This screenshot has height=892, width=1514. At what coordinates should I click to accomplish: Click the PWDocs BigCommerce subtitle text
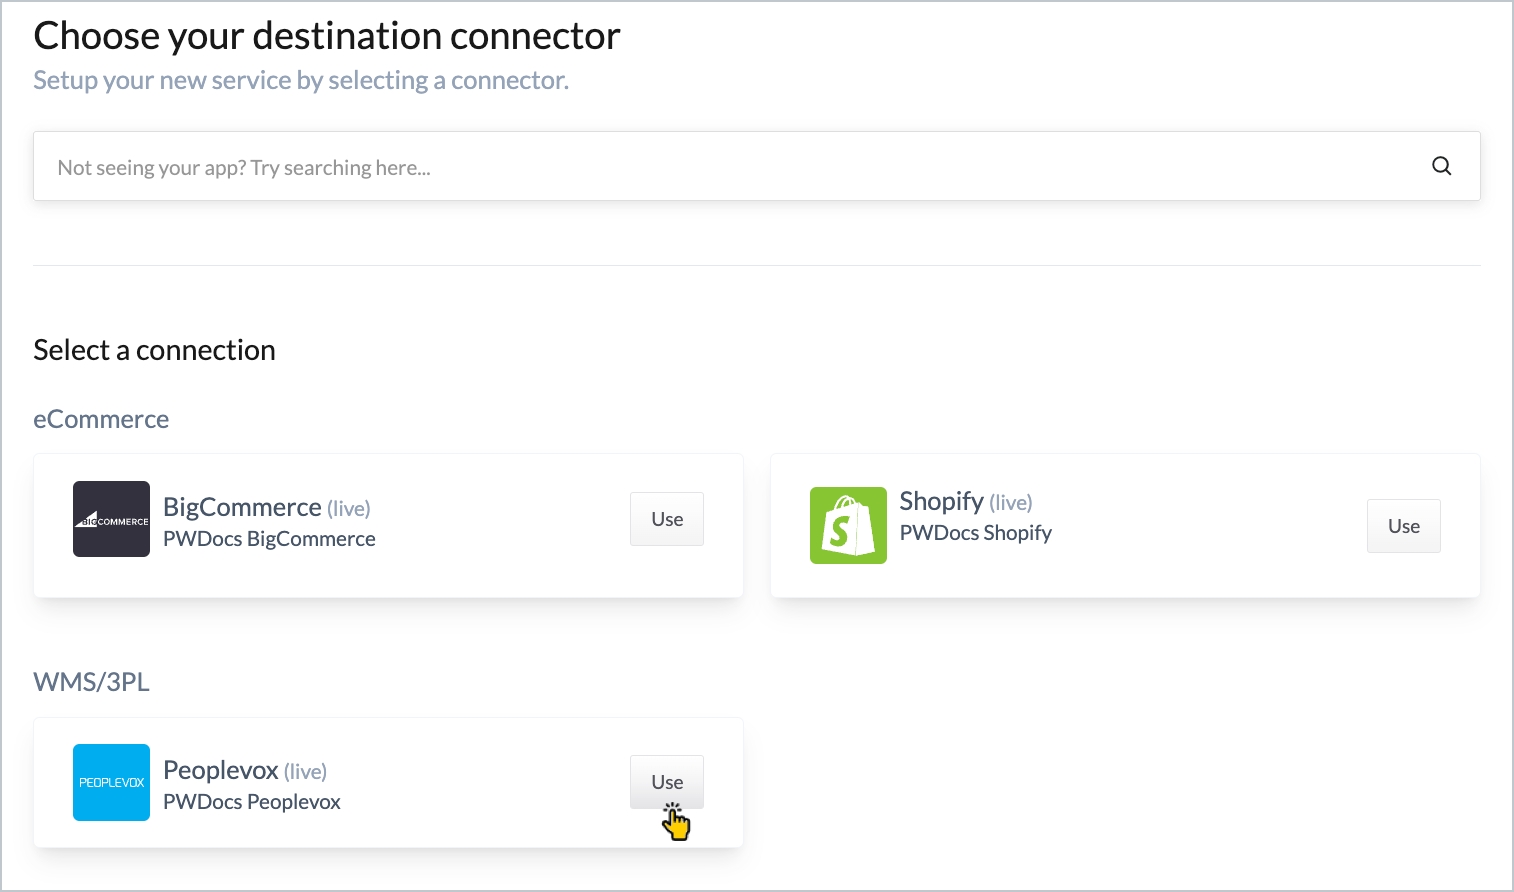pos(269,539)
